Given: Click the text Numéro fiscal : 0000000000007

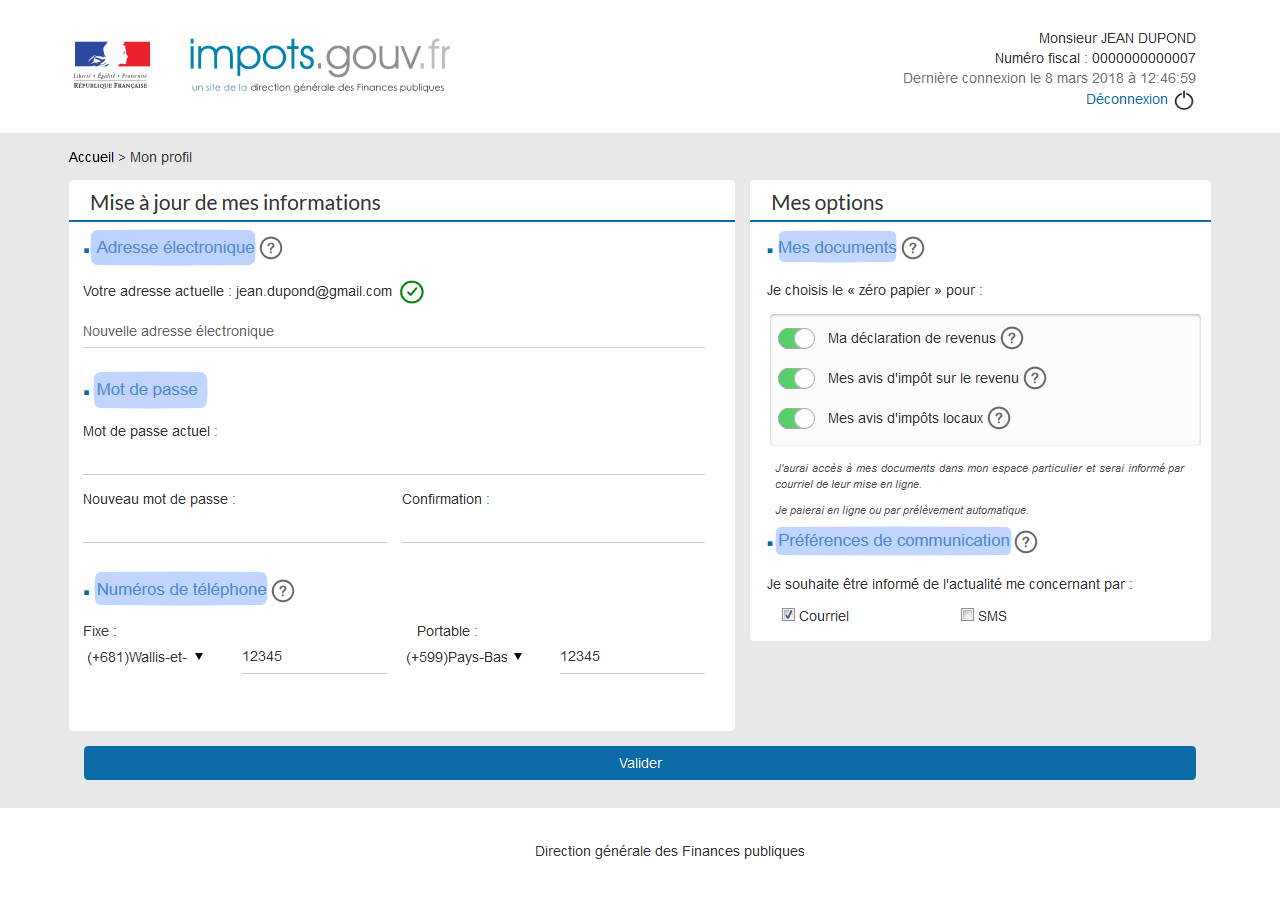Looking at the screenshot, I should point(1095,58).
